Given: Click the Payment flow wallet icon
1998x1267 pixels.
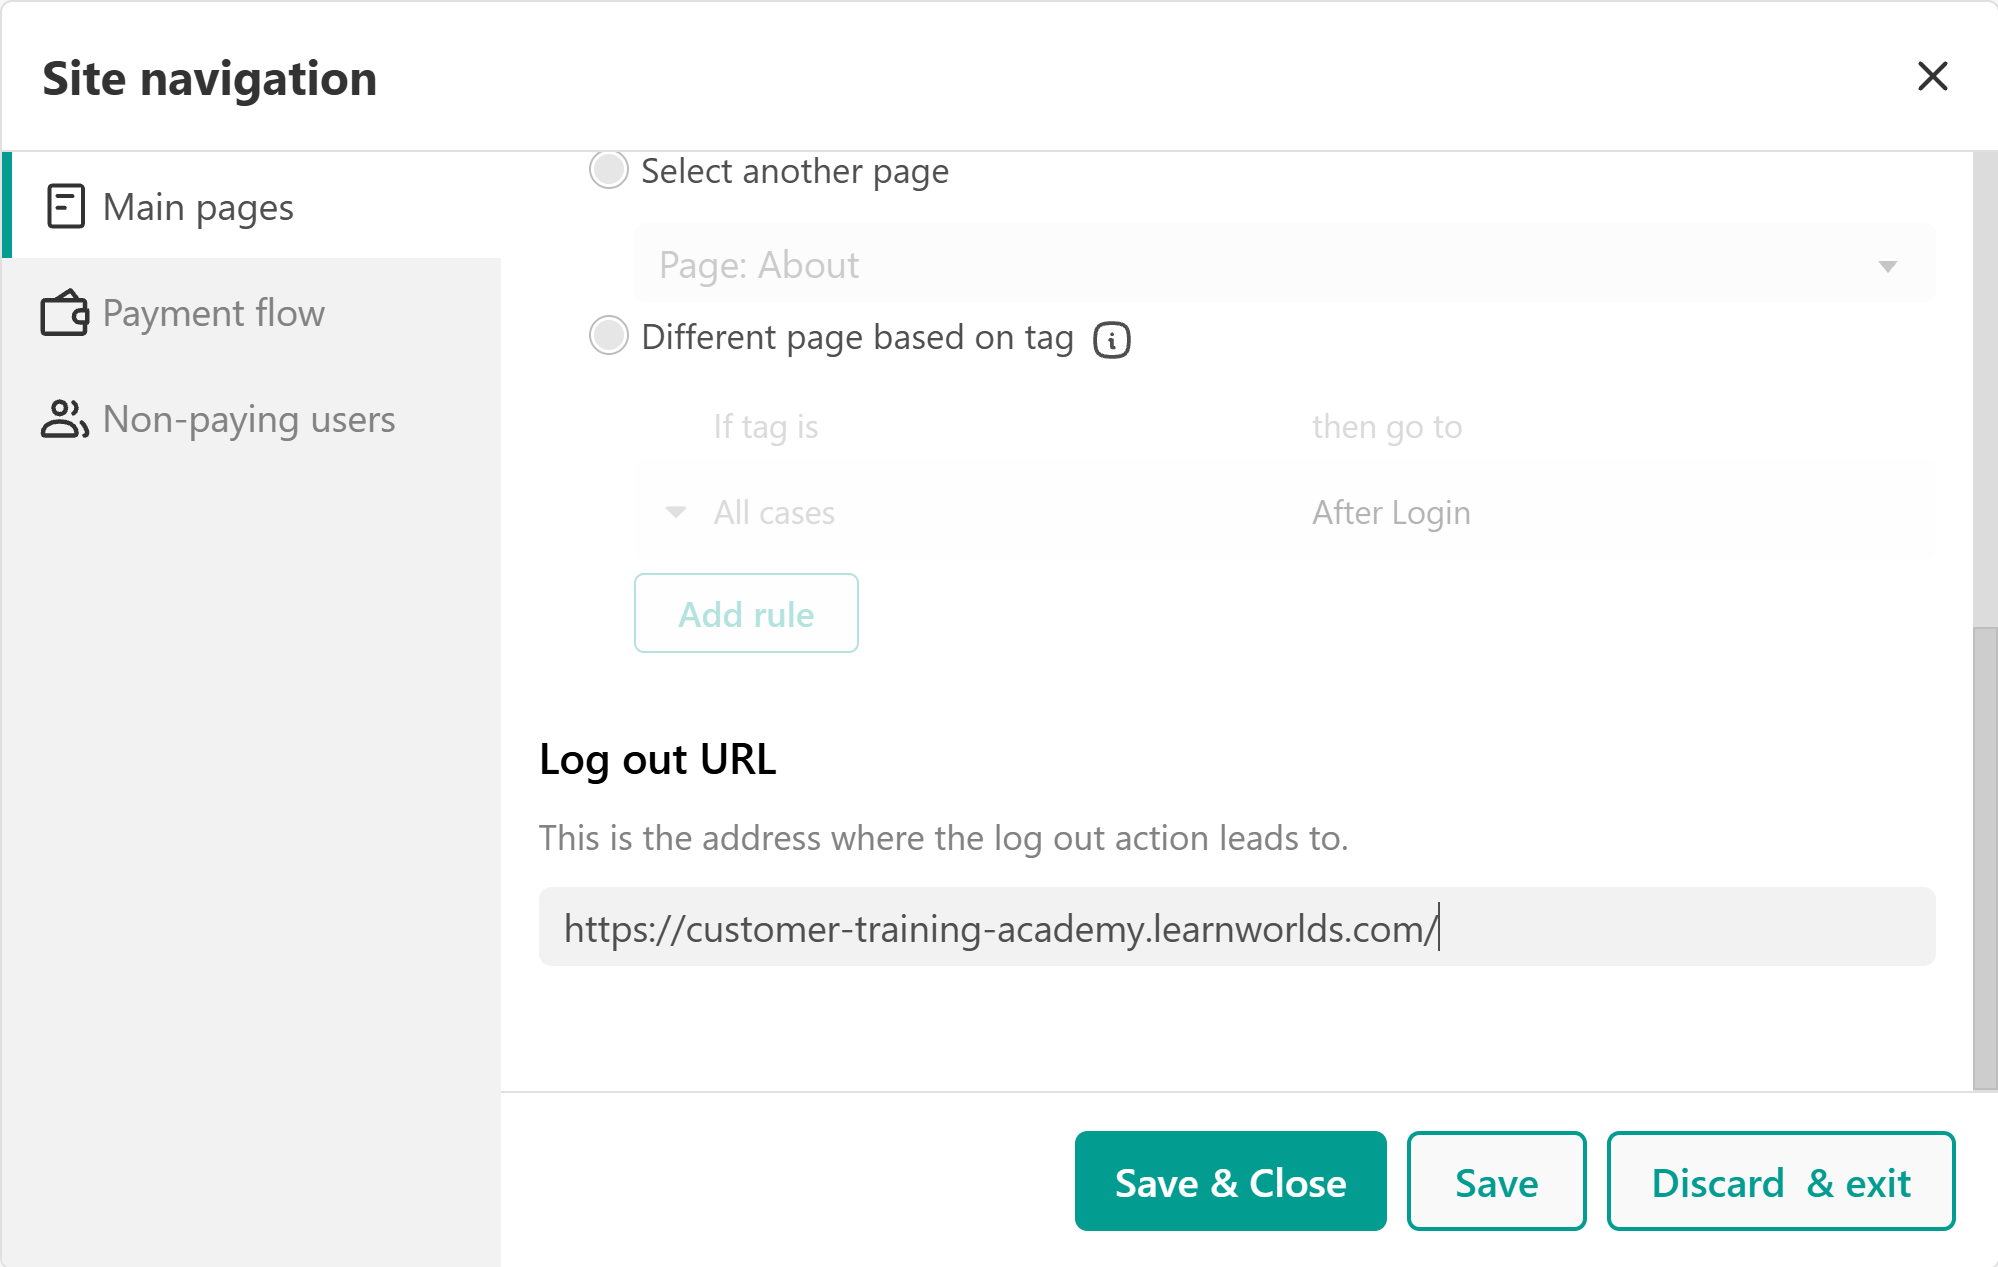Looking at the screenshot, I should click(65, 313).
